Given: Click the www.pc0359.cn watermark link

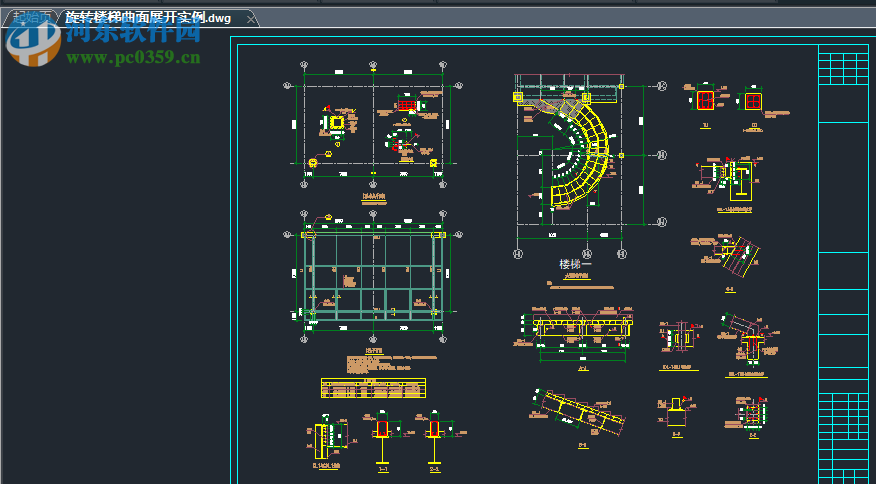Looking at the screenshot, I should pyautogui.click(x=133, y=58).
